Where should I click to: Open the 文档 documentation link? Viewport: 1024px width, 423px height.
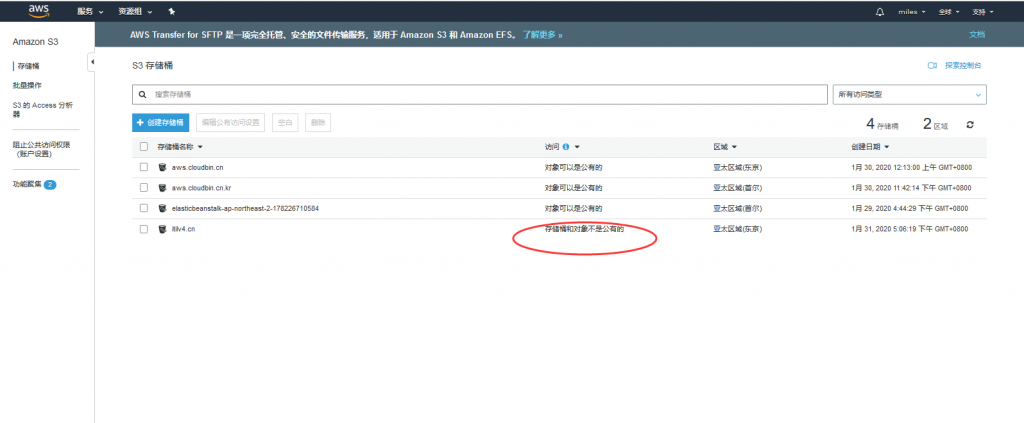977,35
